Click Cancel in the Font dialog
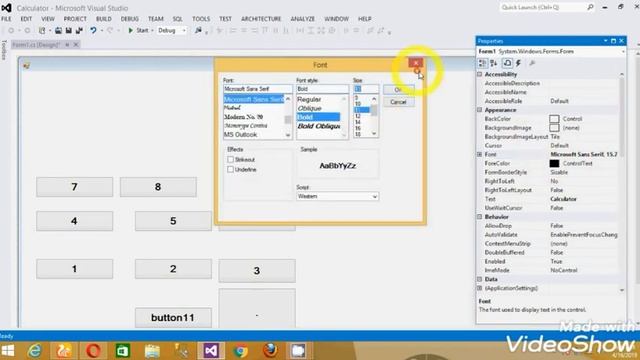Screen dimensions: 640x360 (398, 102)
